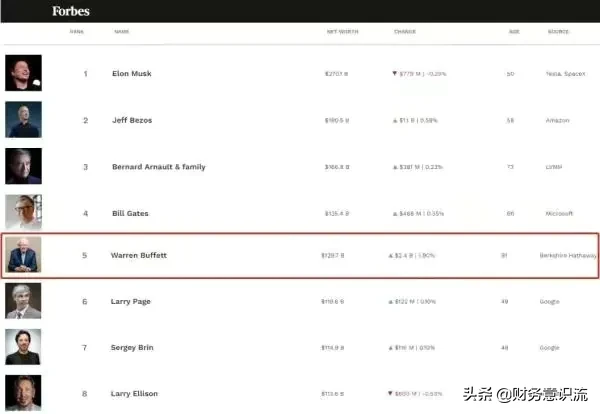The width and height of the screenshot is (600, 414).
Task: Open Bernard Arnault's profile photo
Action: [23, 166]
